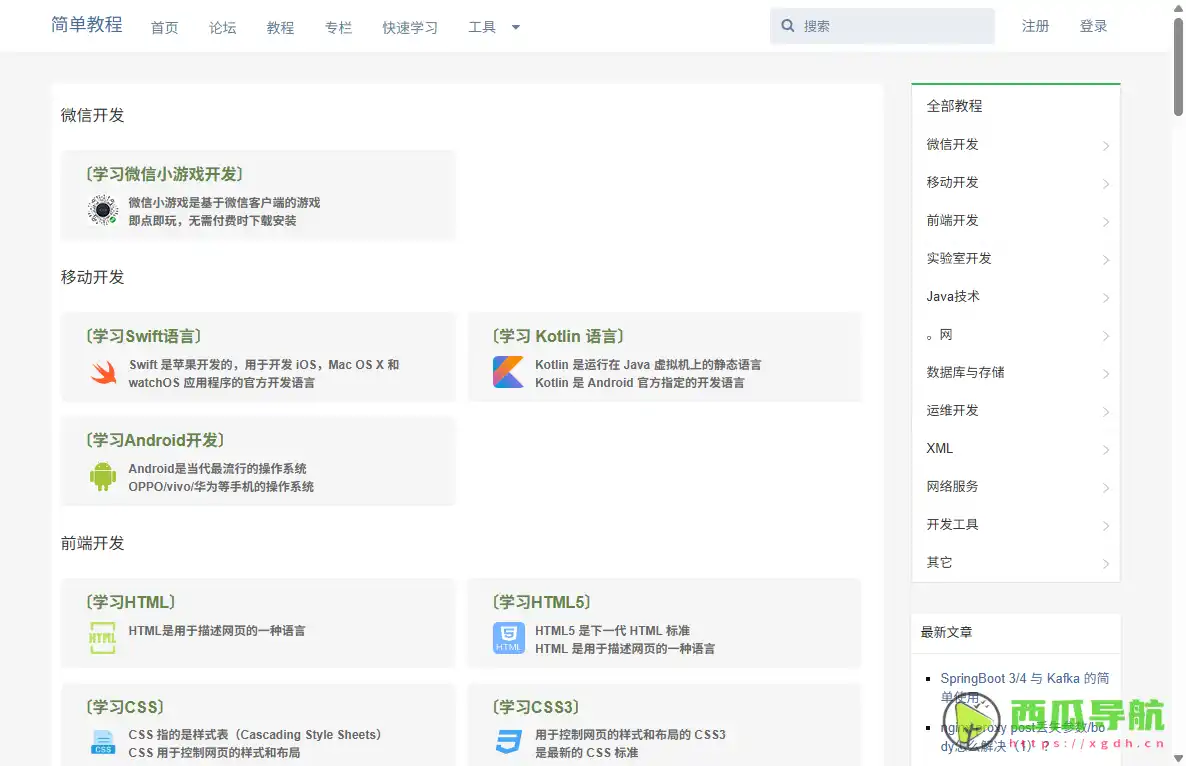The width and height of the screenshot is (1186, 766).
Task: Expand 实验室开发 chevron in sidebar
Action: pos(1106,260)
